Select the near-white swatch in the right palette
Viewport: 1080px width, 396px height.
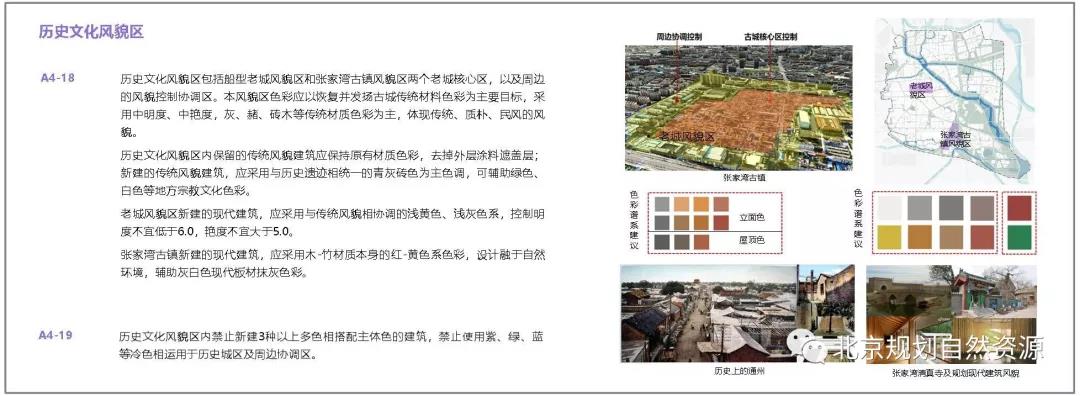click(x=889, y=207)
